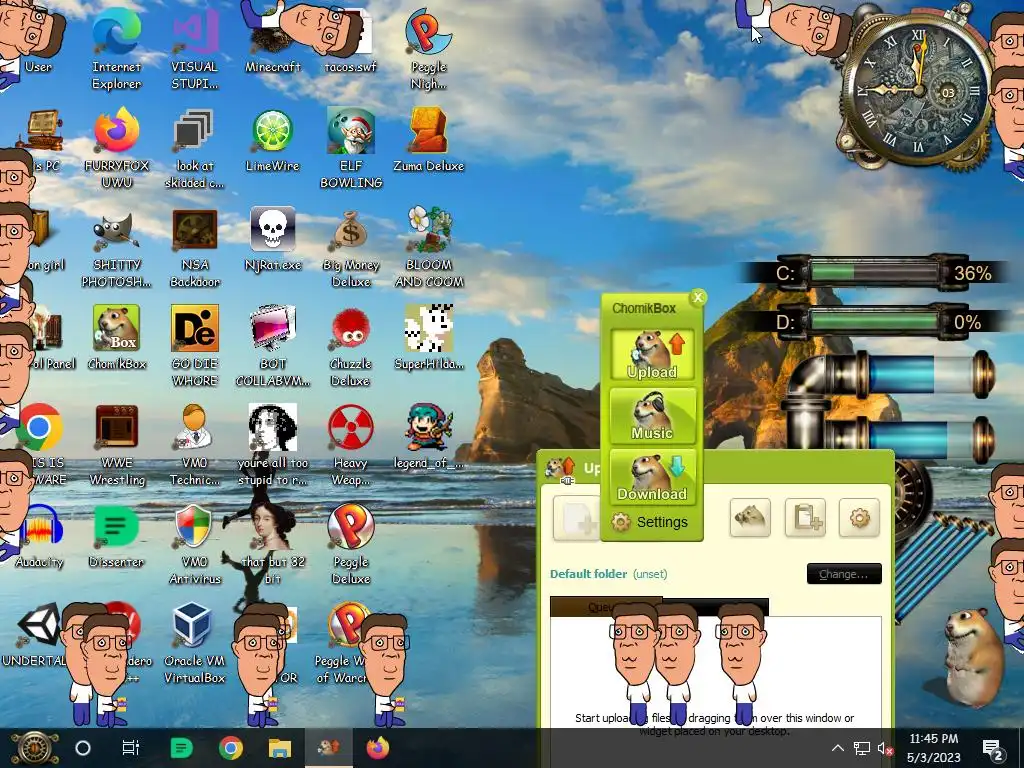The width and height of the screenshot is (1024, 768).
Task: Click the Upload button in ChomikBox widget
Action: (652, 354)
